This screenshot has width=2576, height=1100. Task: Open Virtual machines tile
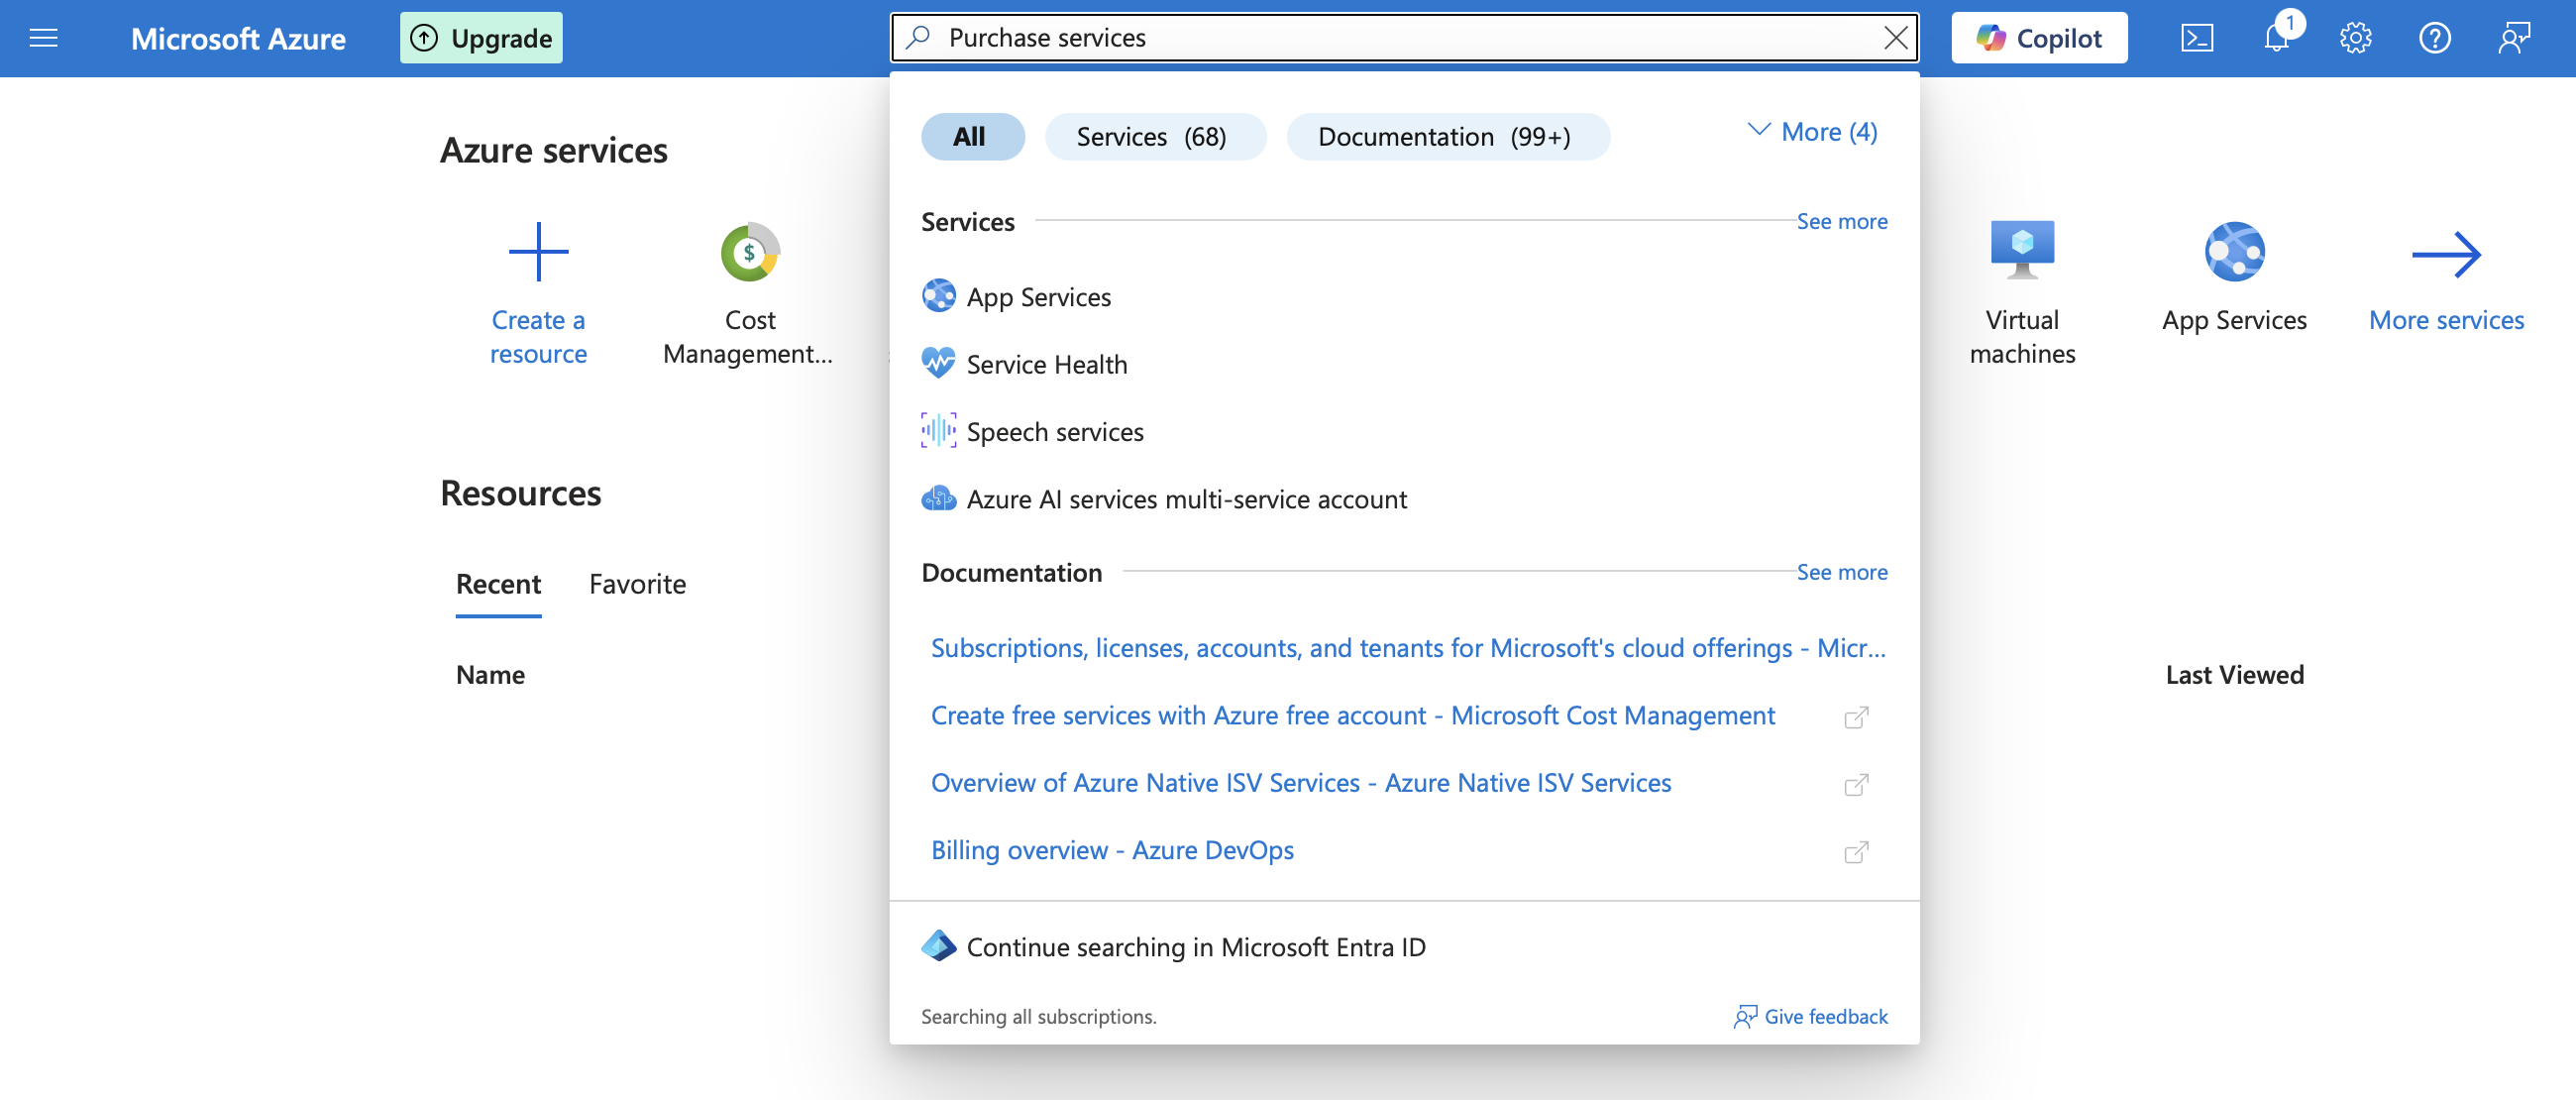2022,294
